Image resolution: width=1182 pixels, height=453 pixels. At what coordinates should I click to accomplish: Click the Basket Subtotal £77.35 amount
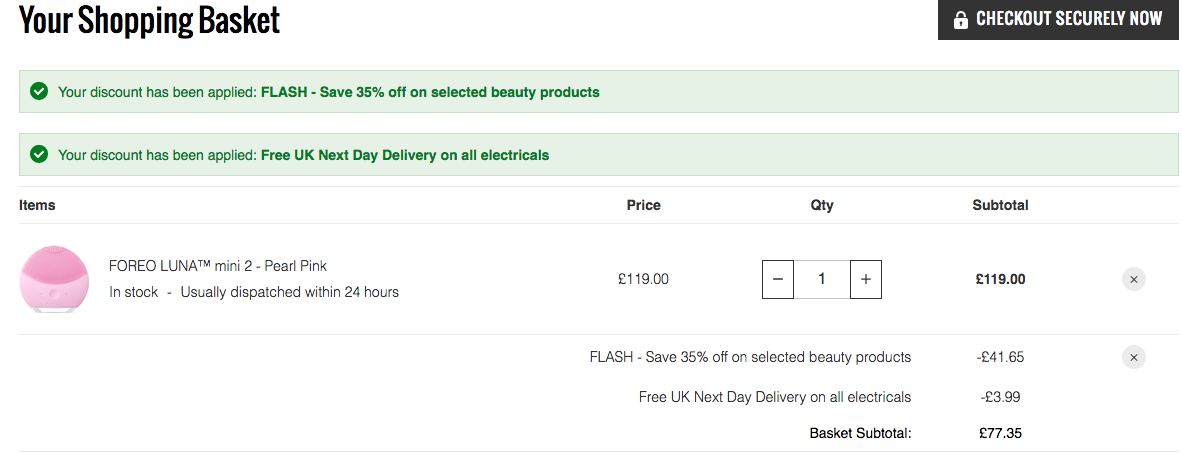coord(1000,433)
